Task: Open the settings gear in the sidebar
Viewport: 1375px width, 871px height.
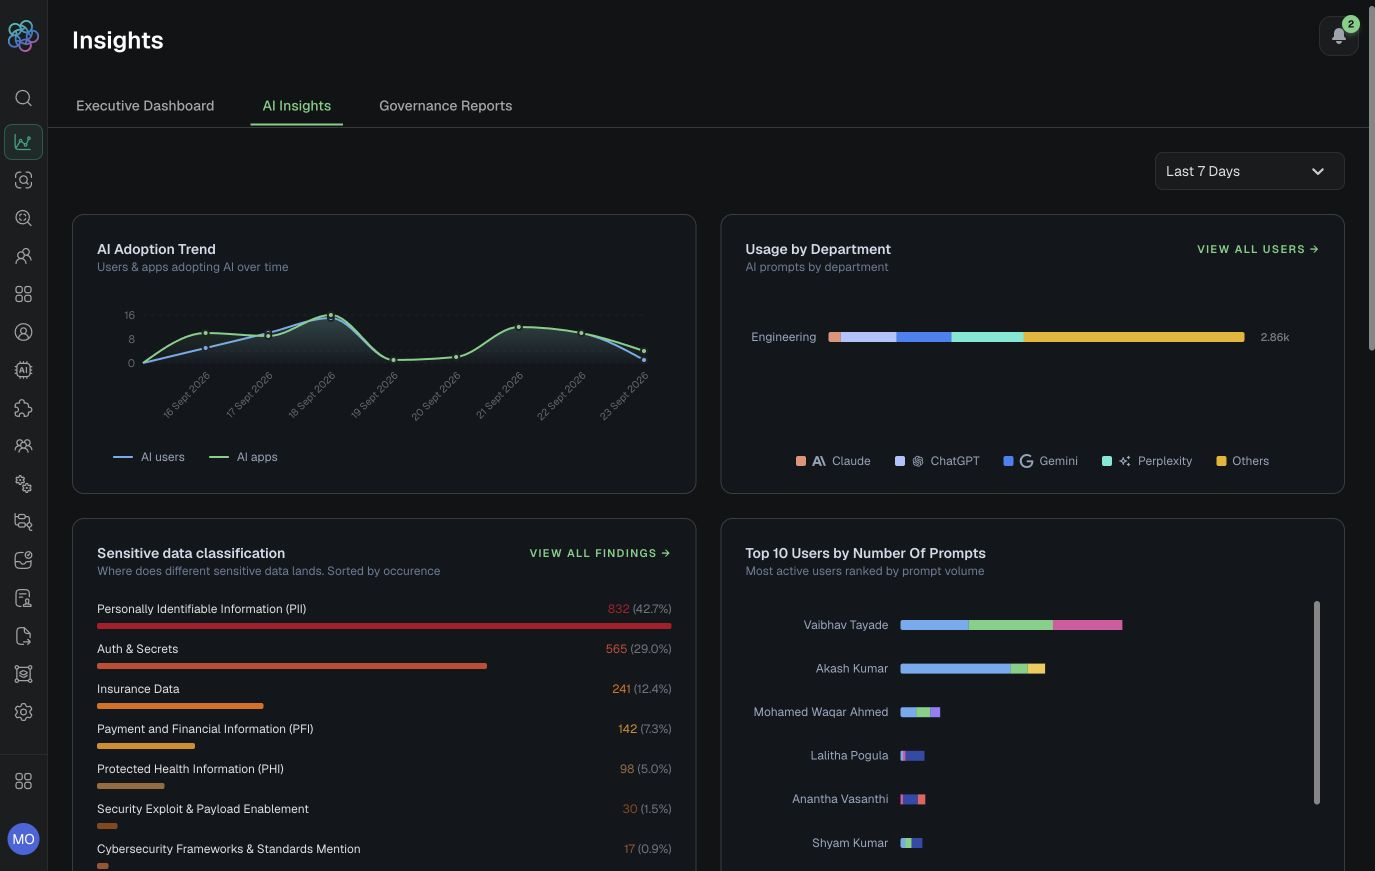Action: (23, 712)
